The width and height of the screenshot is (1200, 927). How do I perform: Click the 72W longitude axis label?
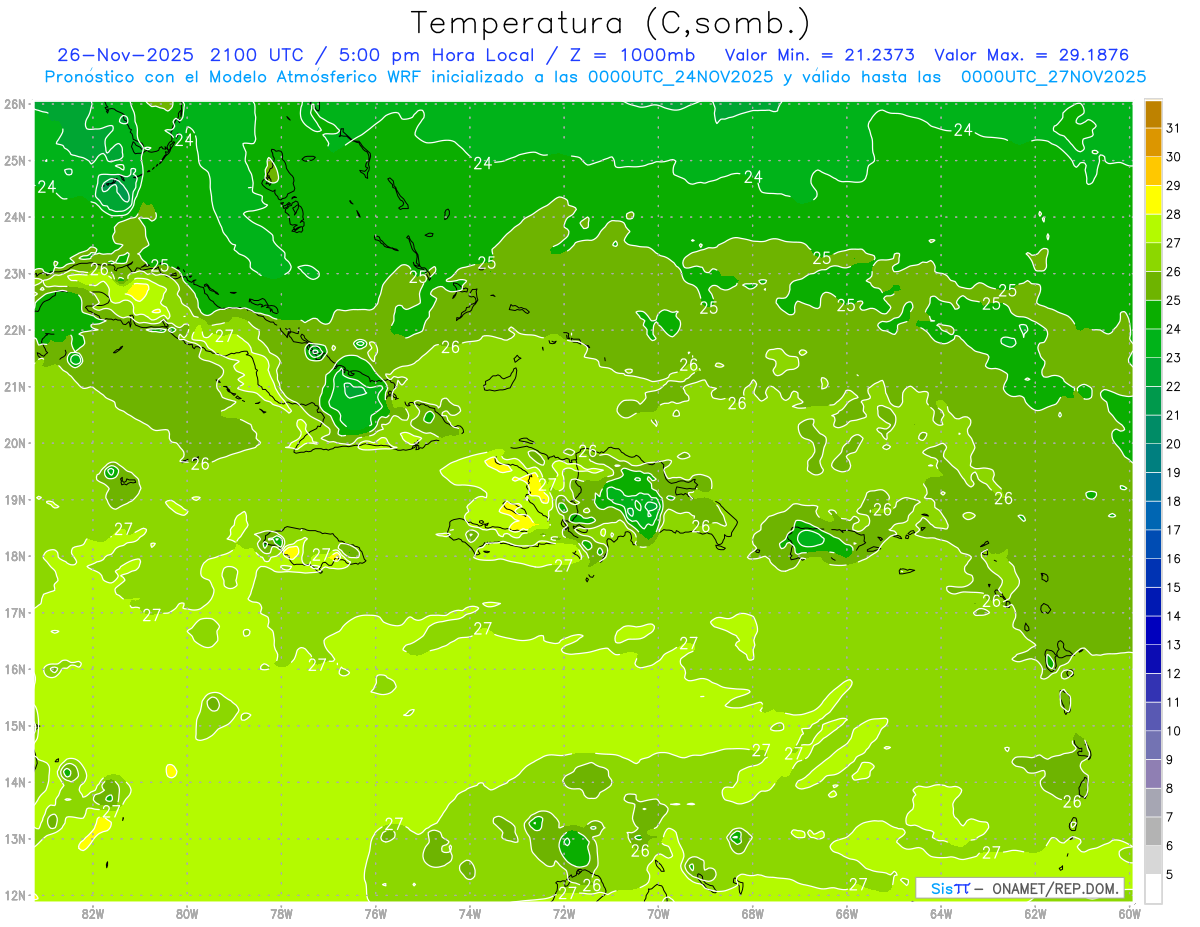click(x=564, y=913)
